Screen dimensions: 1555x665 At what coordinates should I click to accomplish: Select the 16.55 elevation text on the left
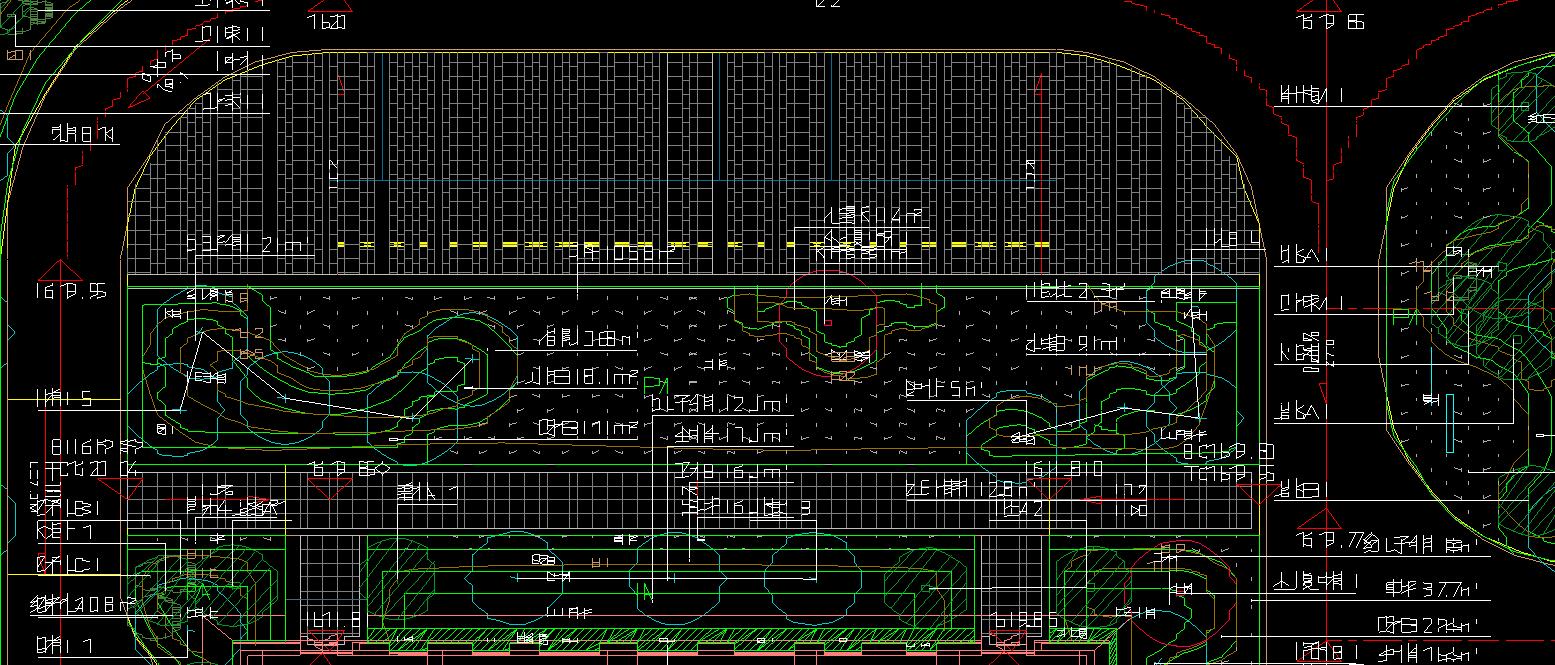coord(70,292)
